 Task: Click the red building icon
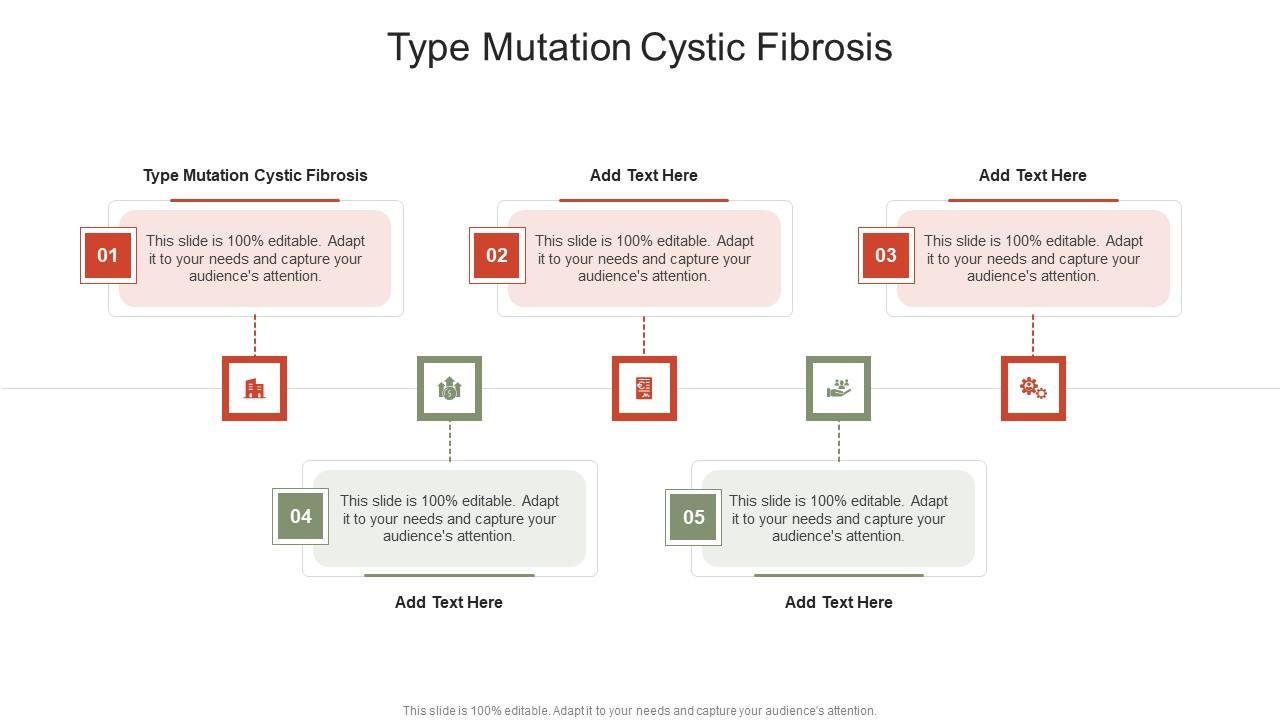tap(254, 388)
